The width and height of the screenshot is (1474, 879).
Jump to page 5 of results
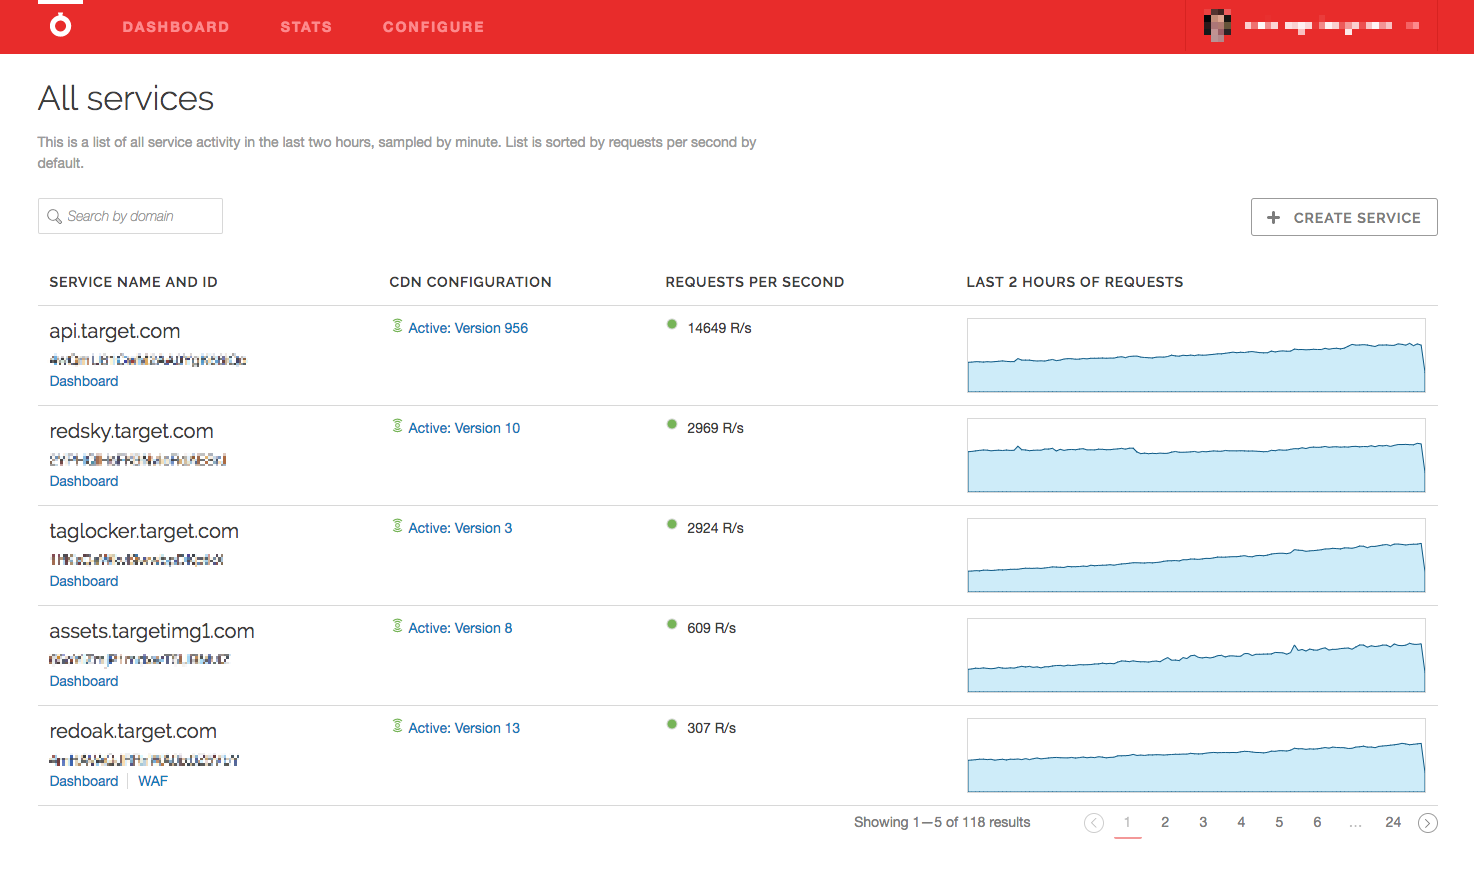point(1279,822)
